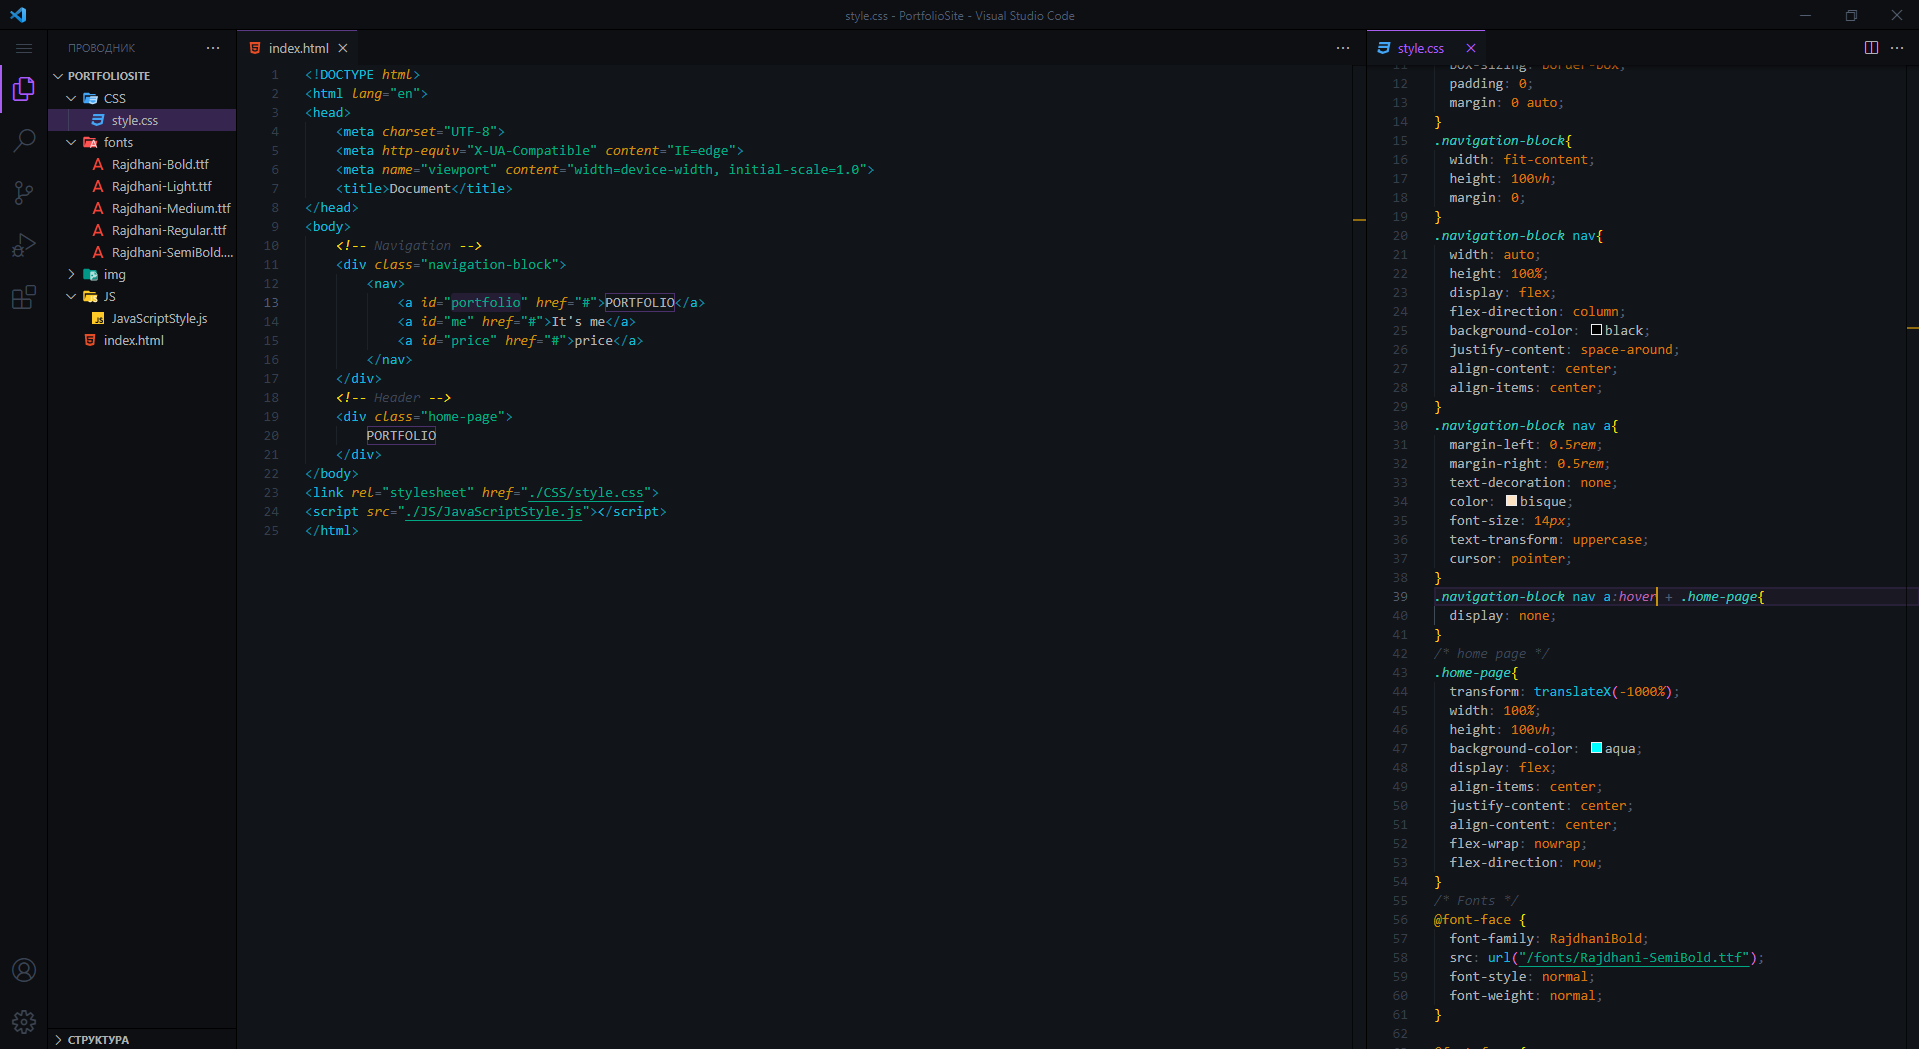Open more actions for index.html editor group
This screenshot has width=1919, height=1049.
tap(1343, 48)
